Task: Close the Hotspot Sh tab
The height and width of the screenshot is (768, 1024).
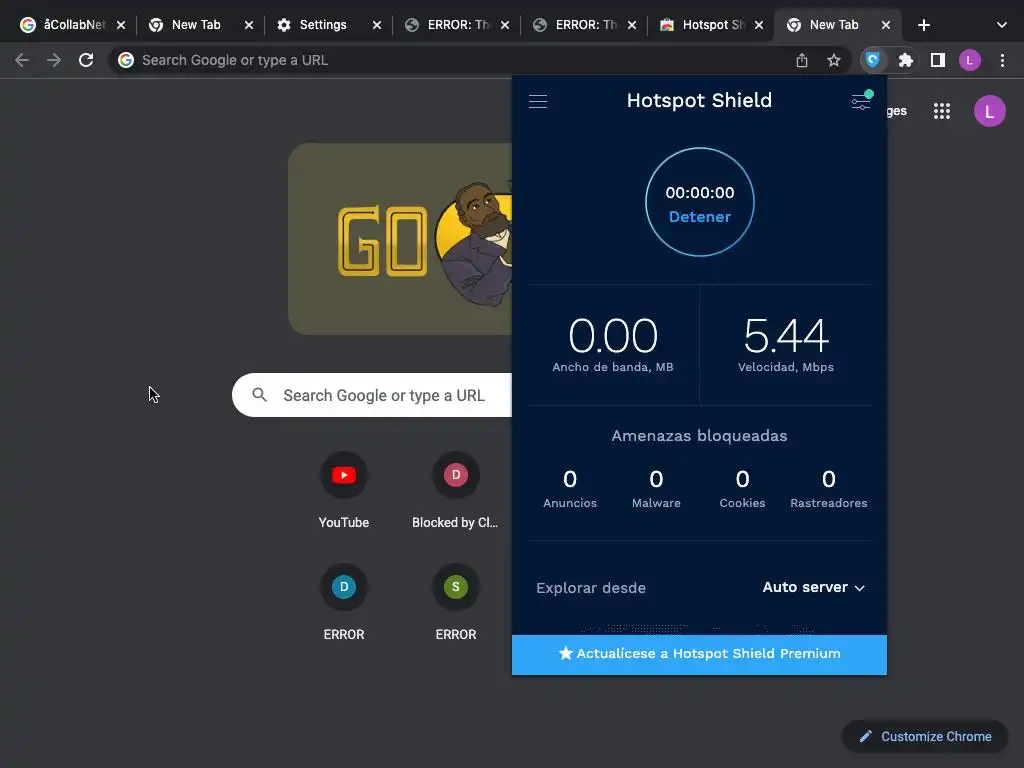Action: [x=759, y=25]
